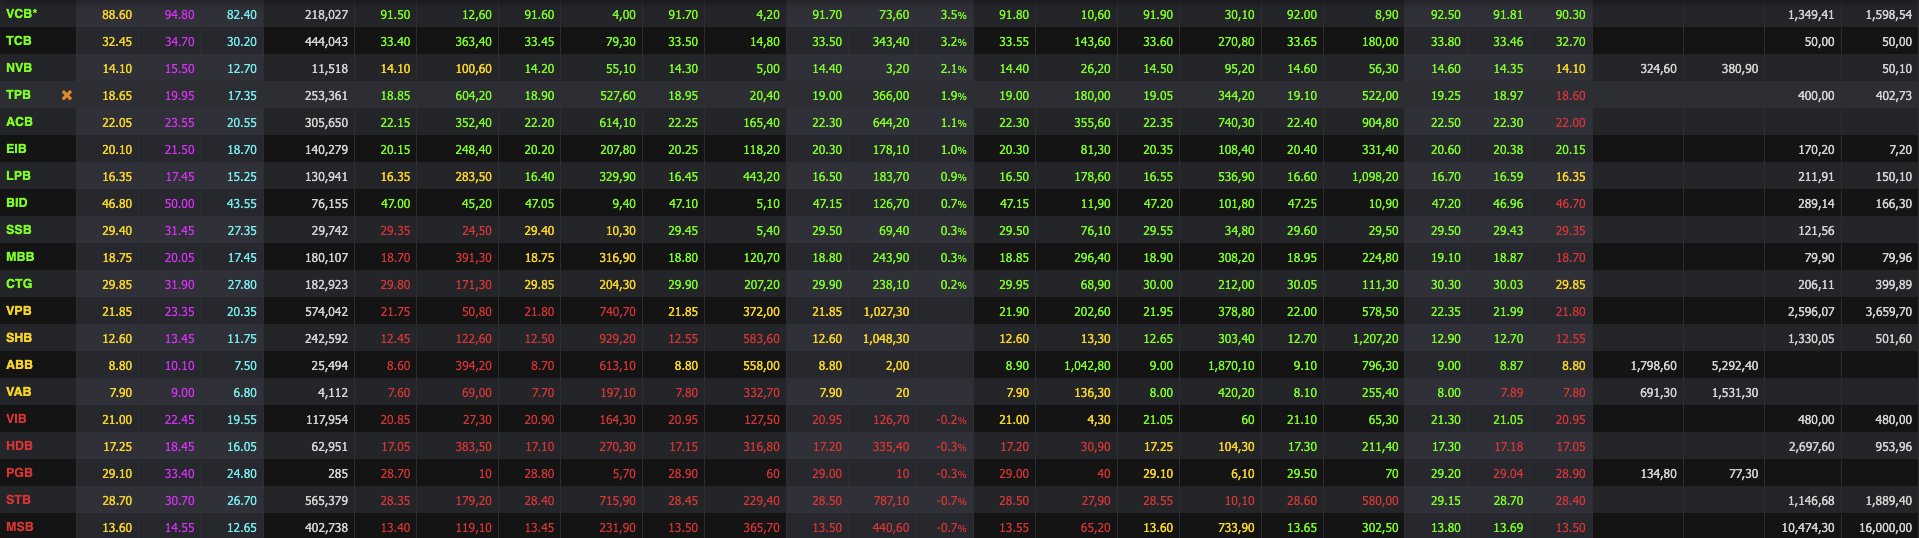Screen dimensions: 1919x538
Task: Open the MBB ticker symbol
Action: [x=20, y=257]
